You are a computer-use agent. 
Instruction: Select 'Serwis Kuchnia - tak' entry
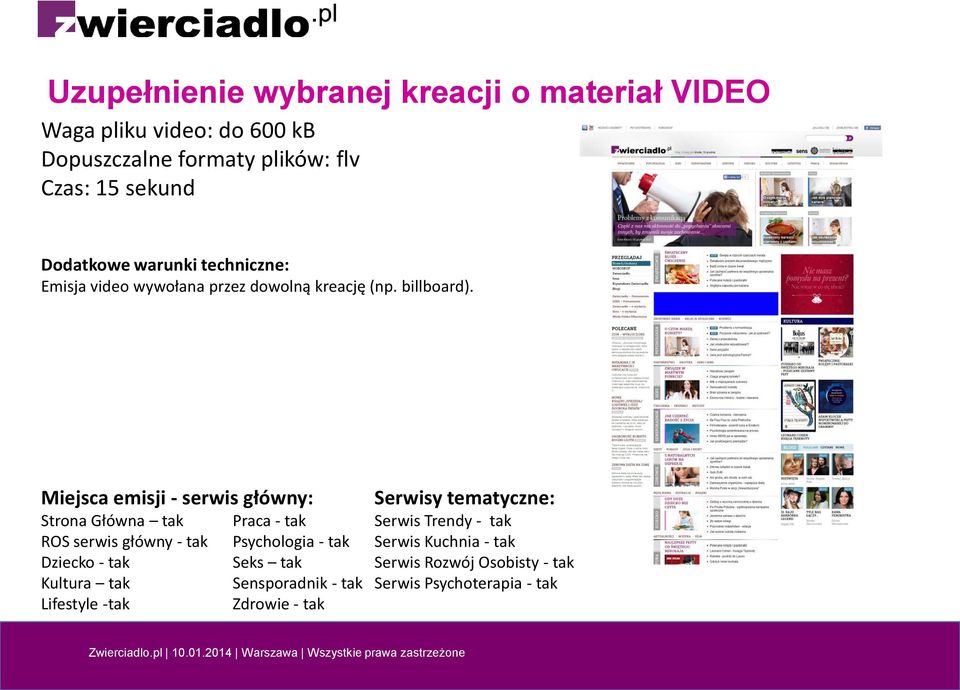coord(444,542)
